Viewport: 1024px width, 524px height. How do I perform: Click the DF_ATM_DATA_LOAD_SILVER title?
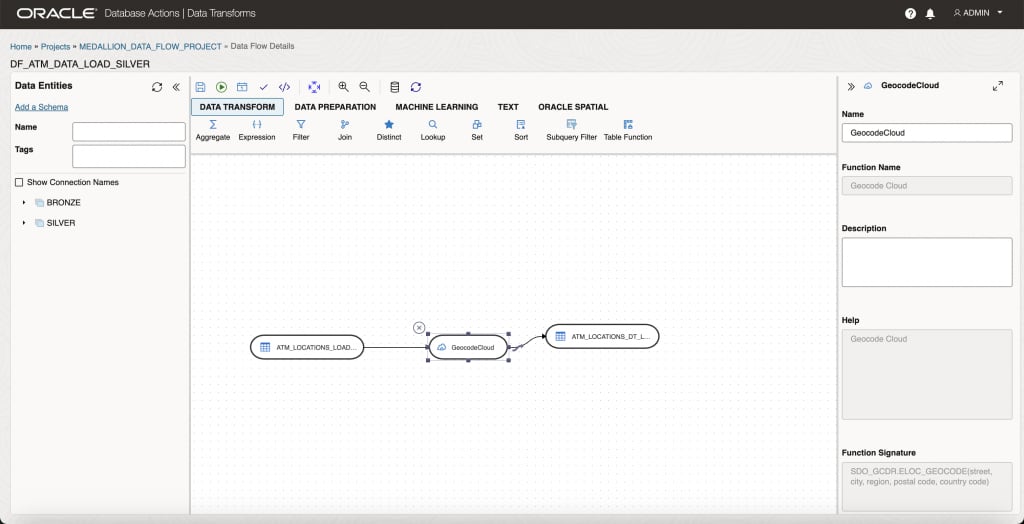[x=80, y=64]
